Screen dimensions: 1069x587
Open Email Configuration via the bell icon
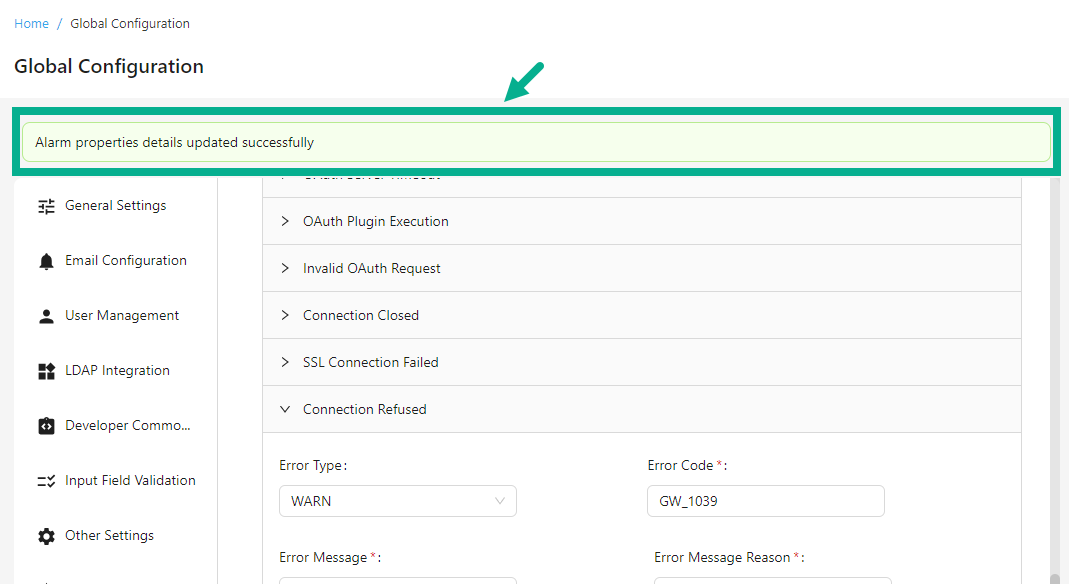coord(45,260)
